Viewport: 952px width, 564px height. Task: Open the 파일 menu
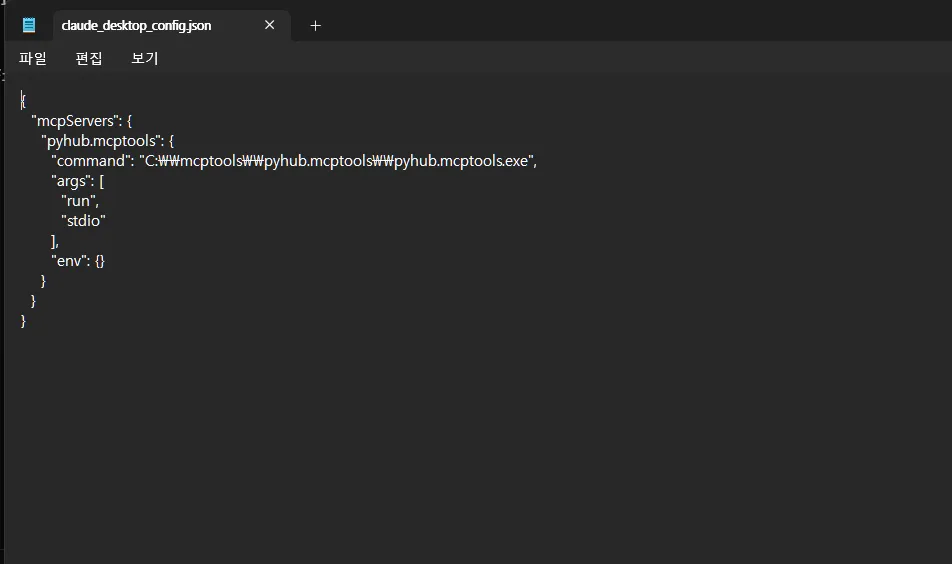32,58
